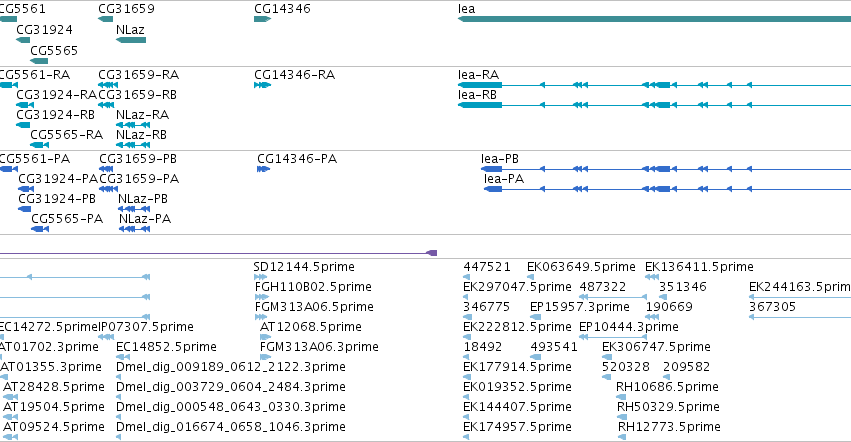Select the lea-PB protein label

(500, 159)
